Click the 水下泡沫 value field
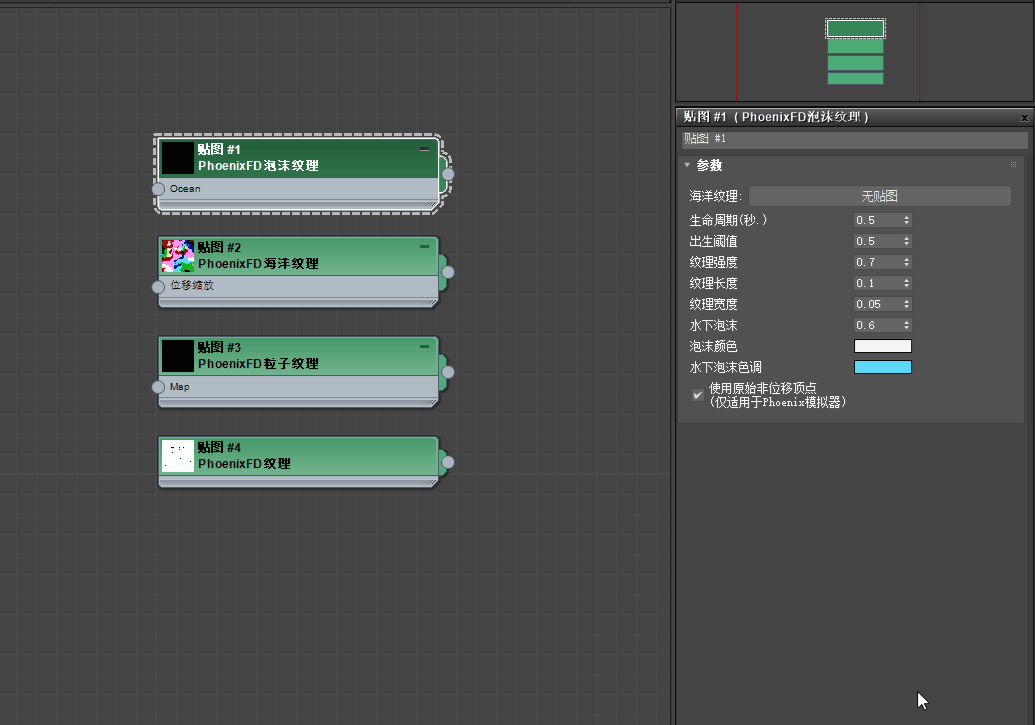 click(x=878, y=326)
